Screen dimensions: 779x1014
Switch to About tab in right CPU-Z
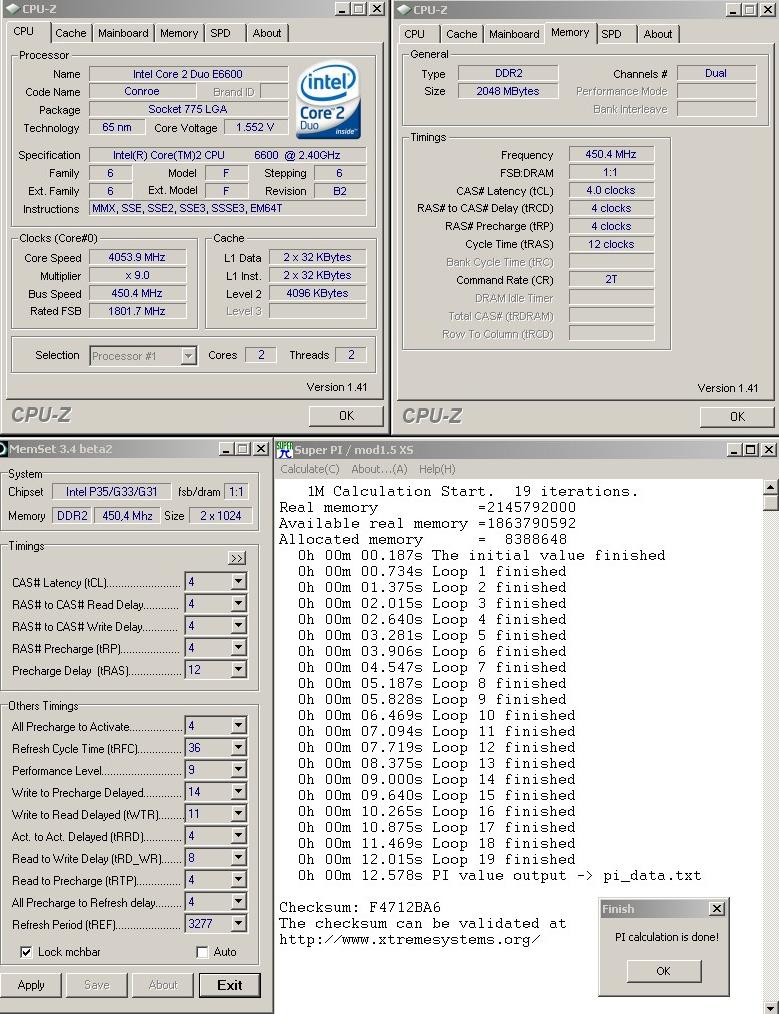(657, 34)
